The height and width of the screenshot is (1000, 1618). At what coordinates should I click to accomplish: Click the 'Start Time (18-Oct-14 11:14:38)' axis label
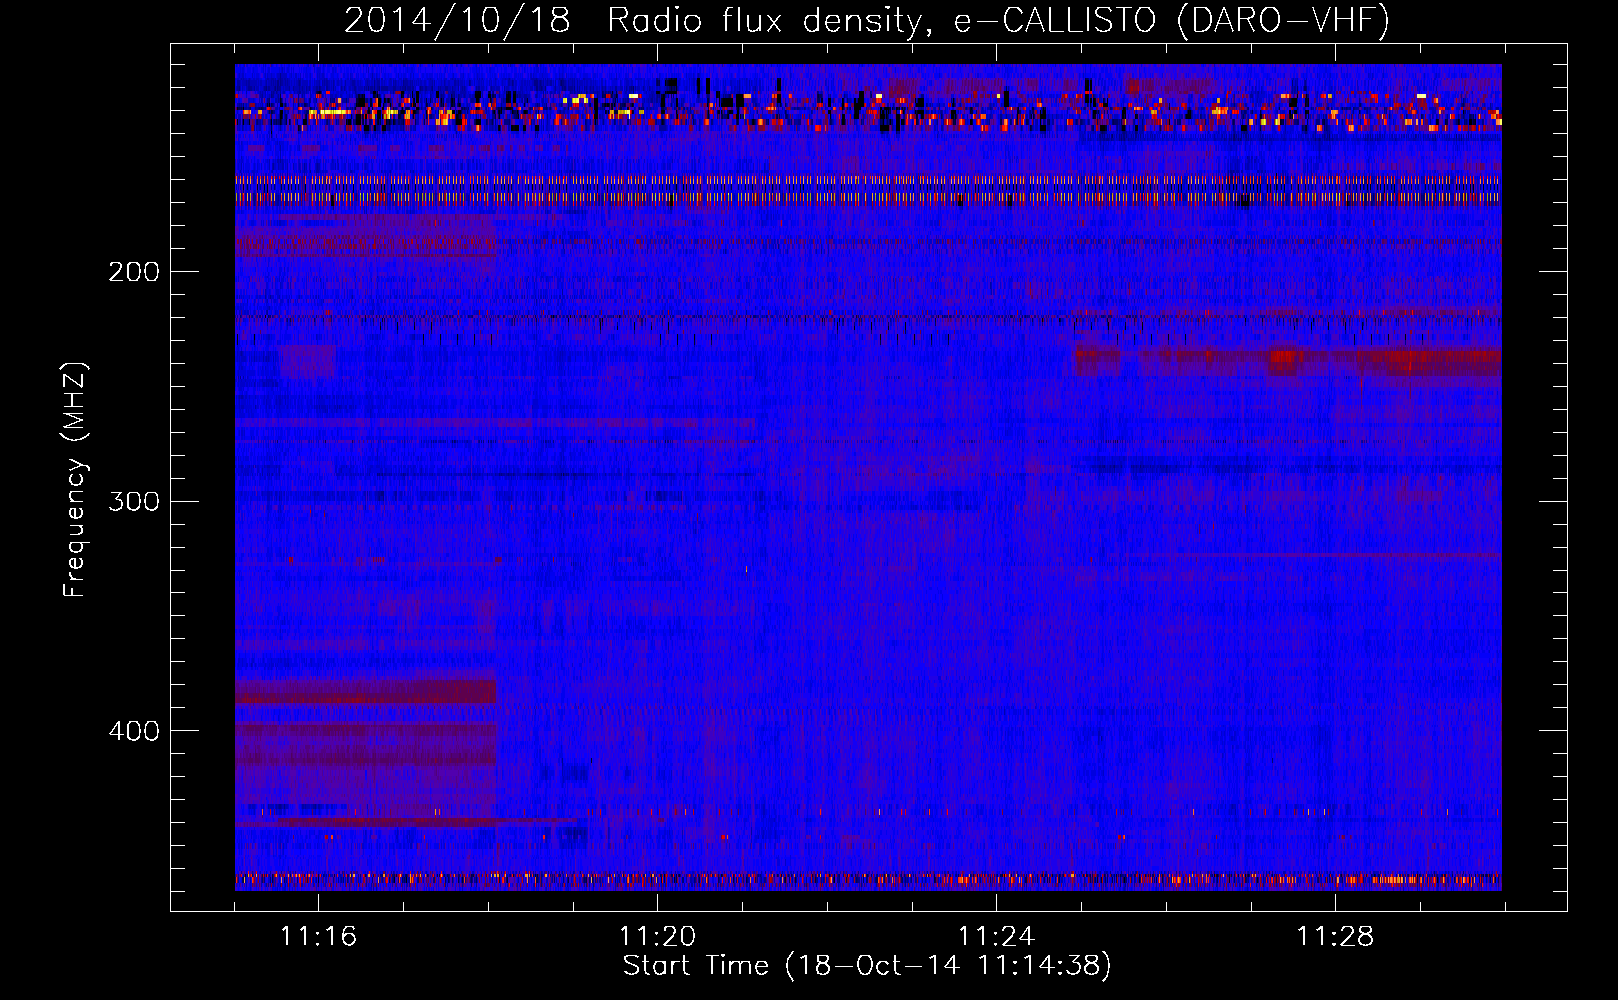pos(867,966)
